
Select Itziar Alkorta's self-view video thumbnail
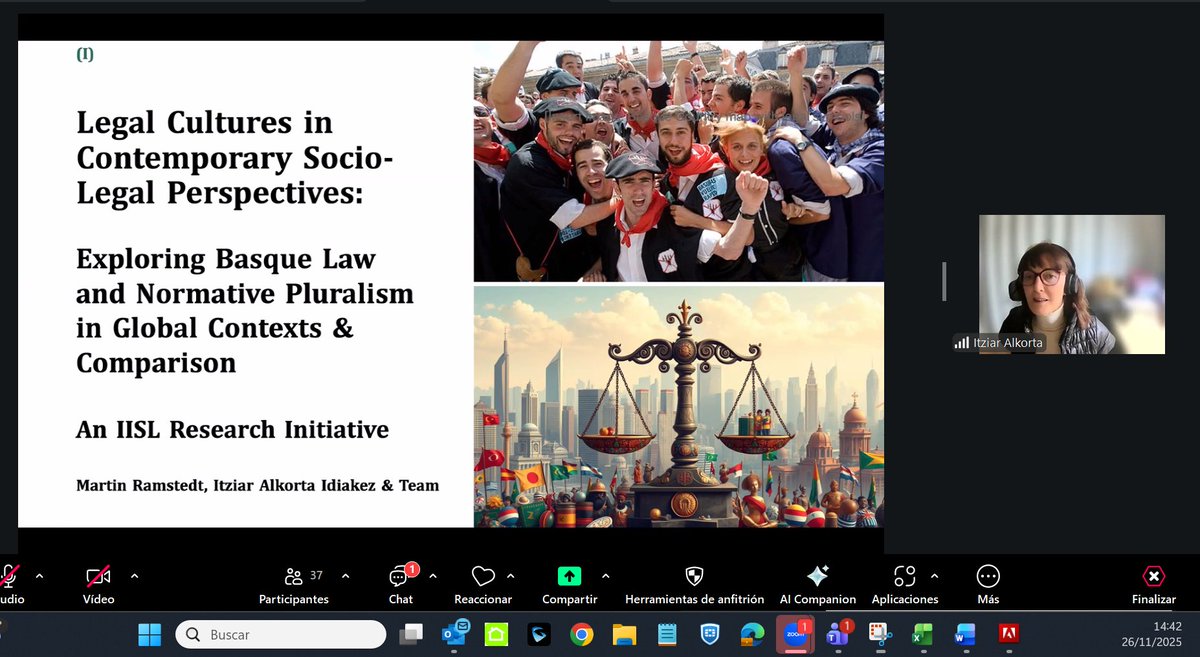click(x=1070, y=284)
